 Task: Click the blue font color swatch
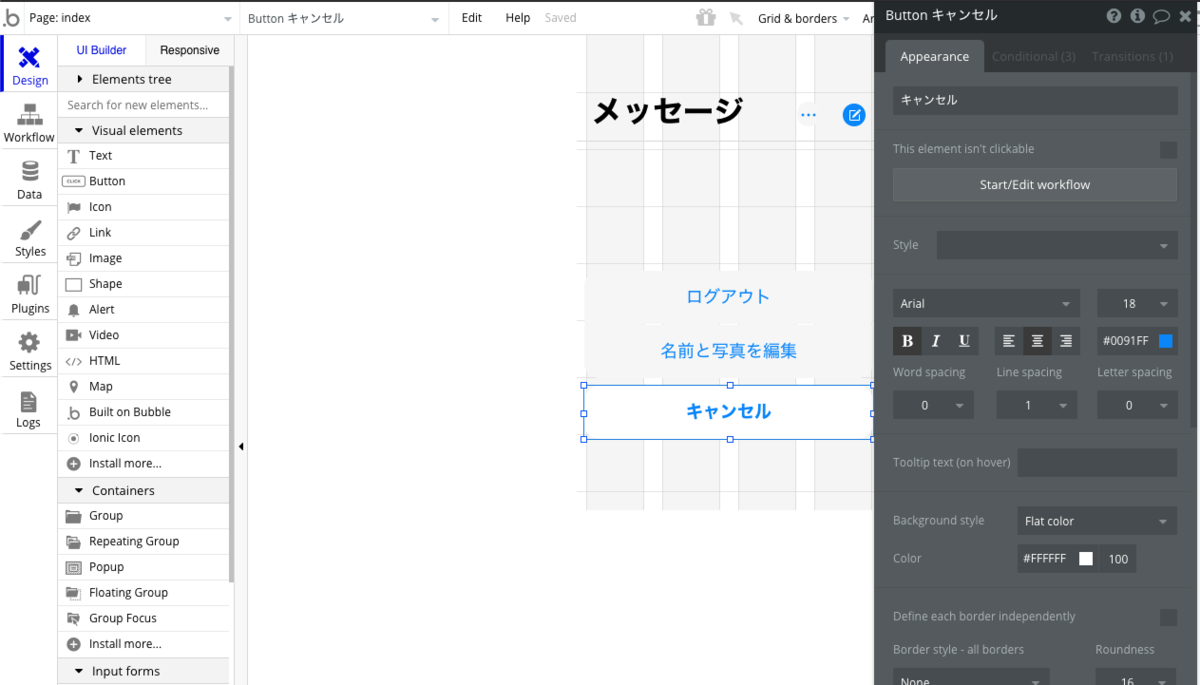[1165, 341]
